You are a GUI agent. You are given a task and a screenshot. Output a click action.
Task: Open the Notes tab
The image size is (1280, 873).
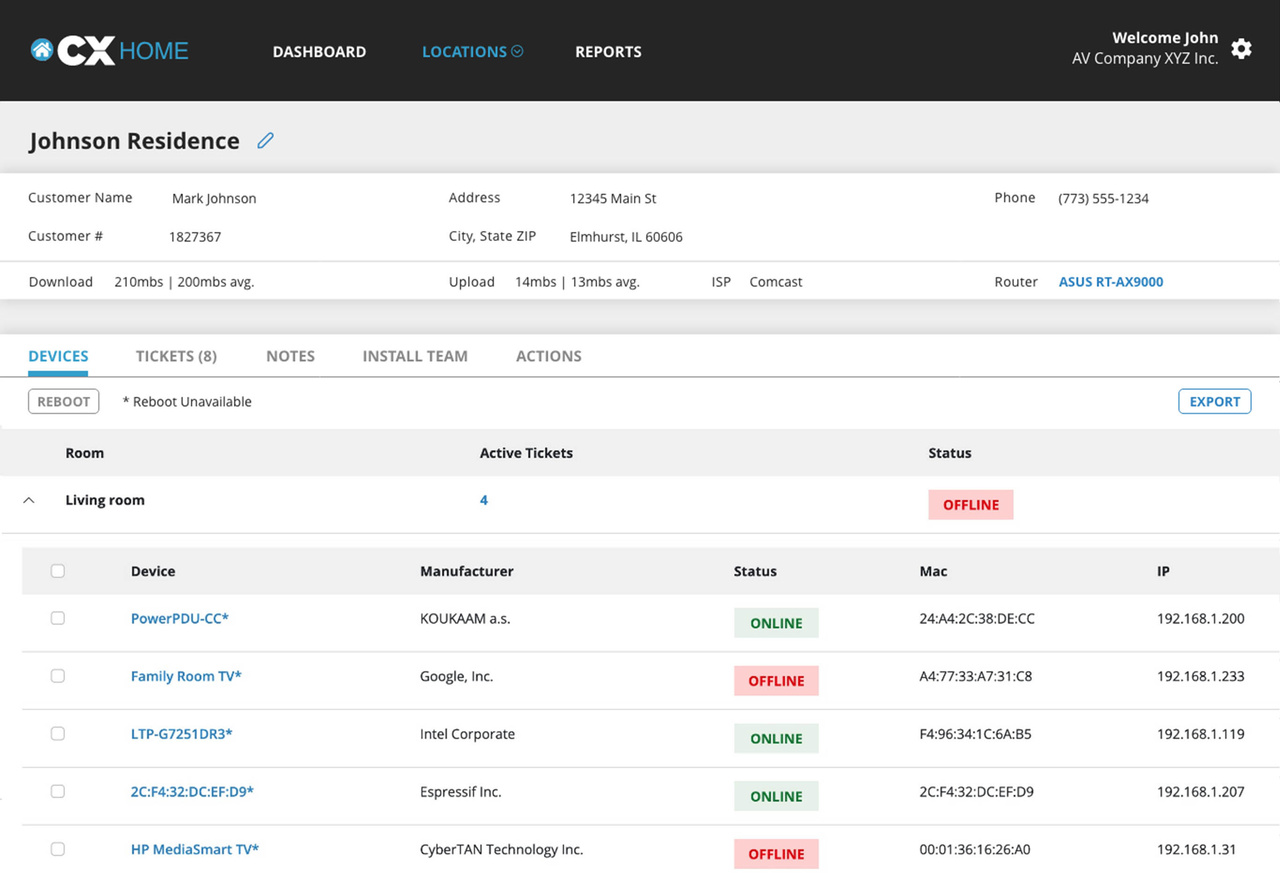click(290, 356)
